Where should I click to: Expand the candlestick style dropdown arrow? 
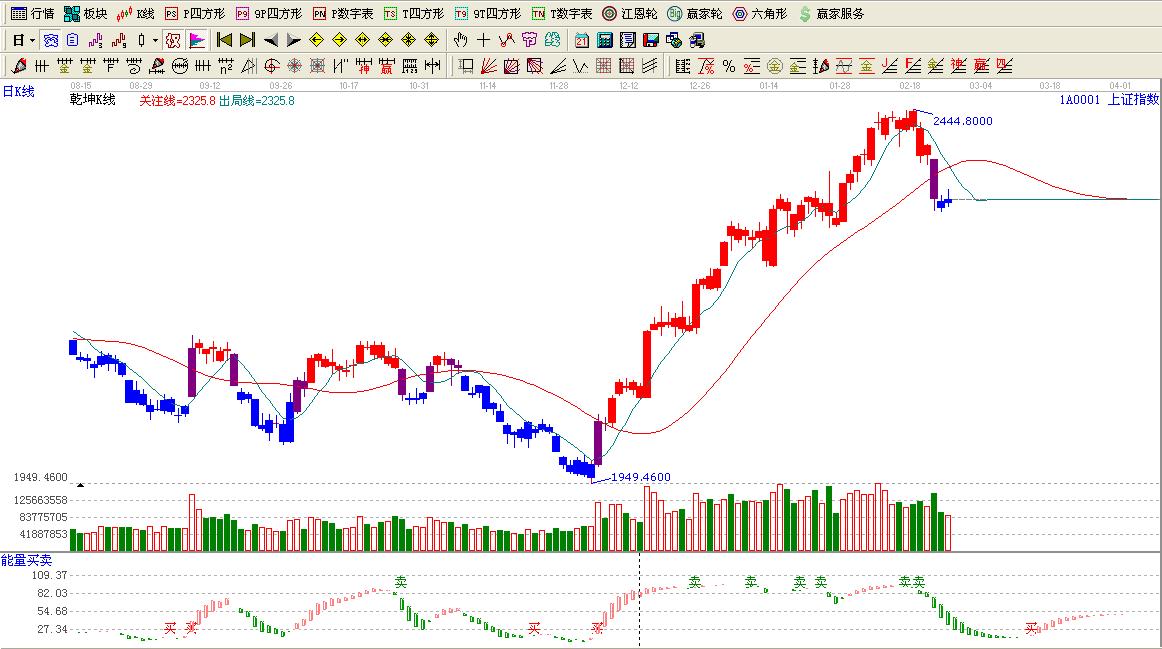(x=155, y=40)
